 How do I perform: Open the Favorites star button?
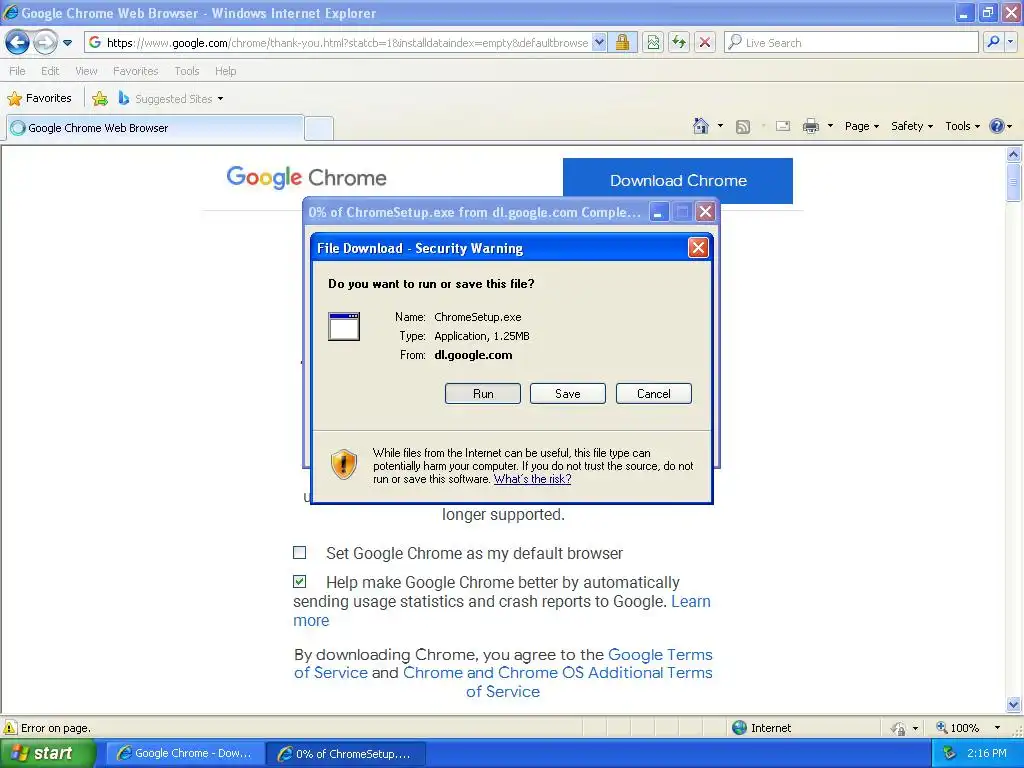39,99
